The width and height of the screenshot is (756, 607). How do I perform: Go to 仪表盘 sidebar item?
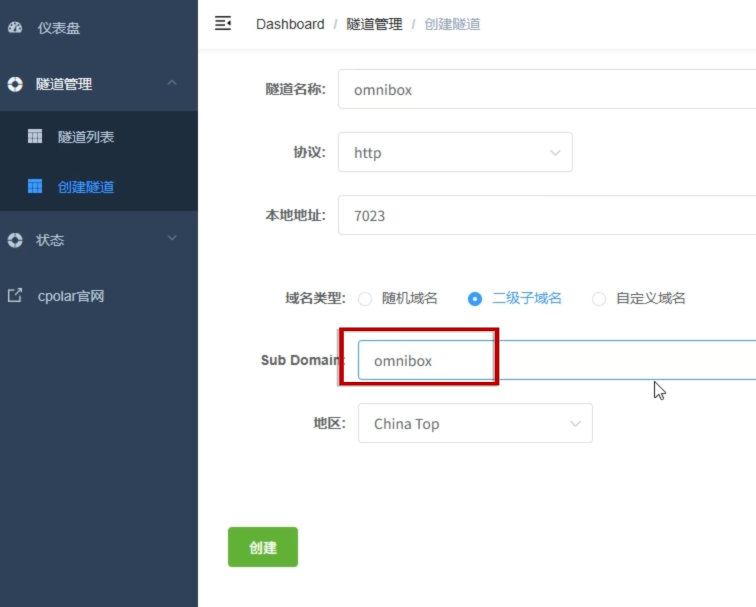(x=59, y=28)
